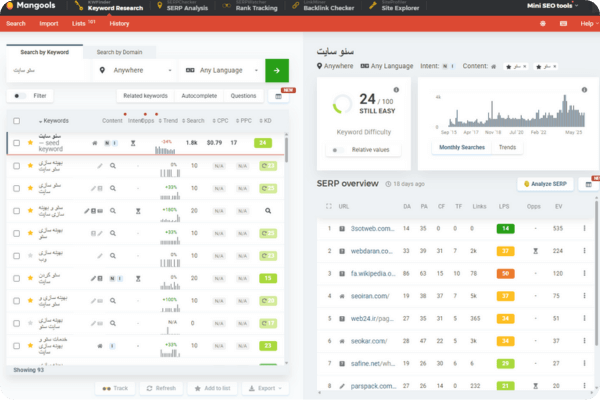The width and height of the screenshot is (600, 400).
Task: Click the keyword list vertical scrollbar
Action: click(286, 149)
